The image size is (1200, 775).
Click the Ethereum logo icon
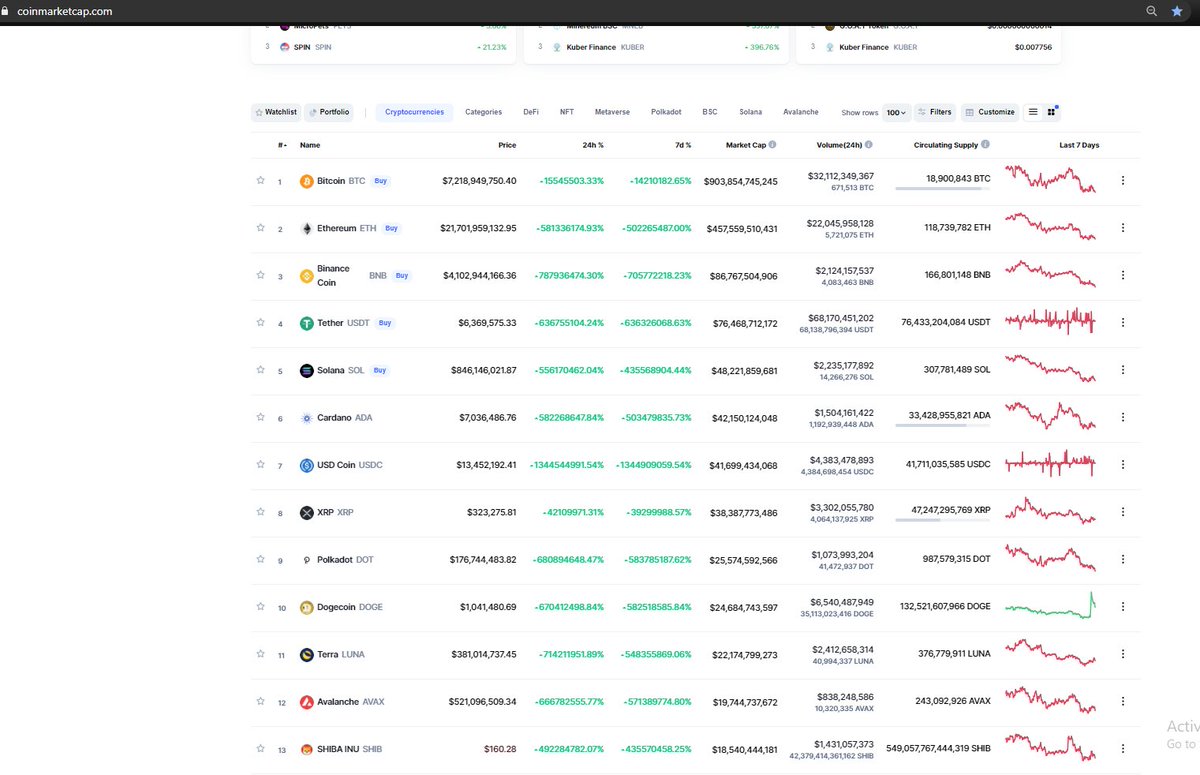point(307,228)
